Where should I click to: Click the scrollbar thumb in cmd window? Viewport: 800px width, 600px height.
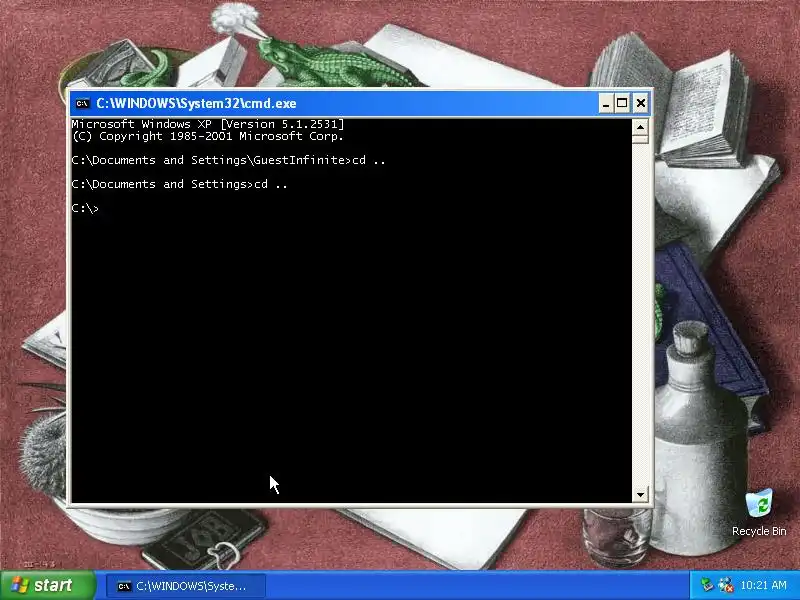(640, 139)
